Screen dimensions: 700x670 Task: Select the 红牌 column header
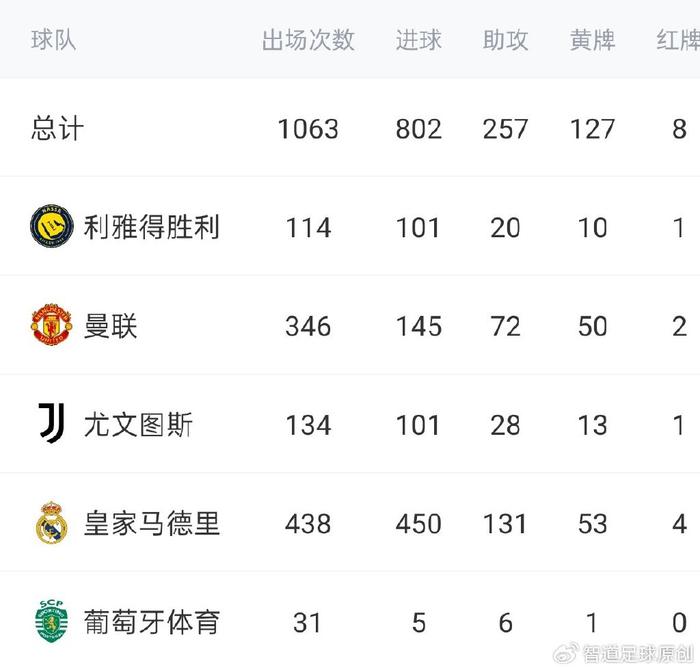point(678,40)
